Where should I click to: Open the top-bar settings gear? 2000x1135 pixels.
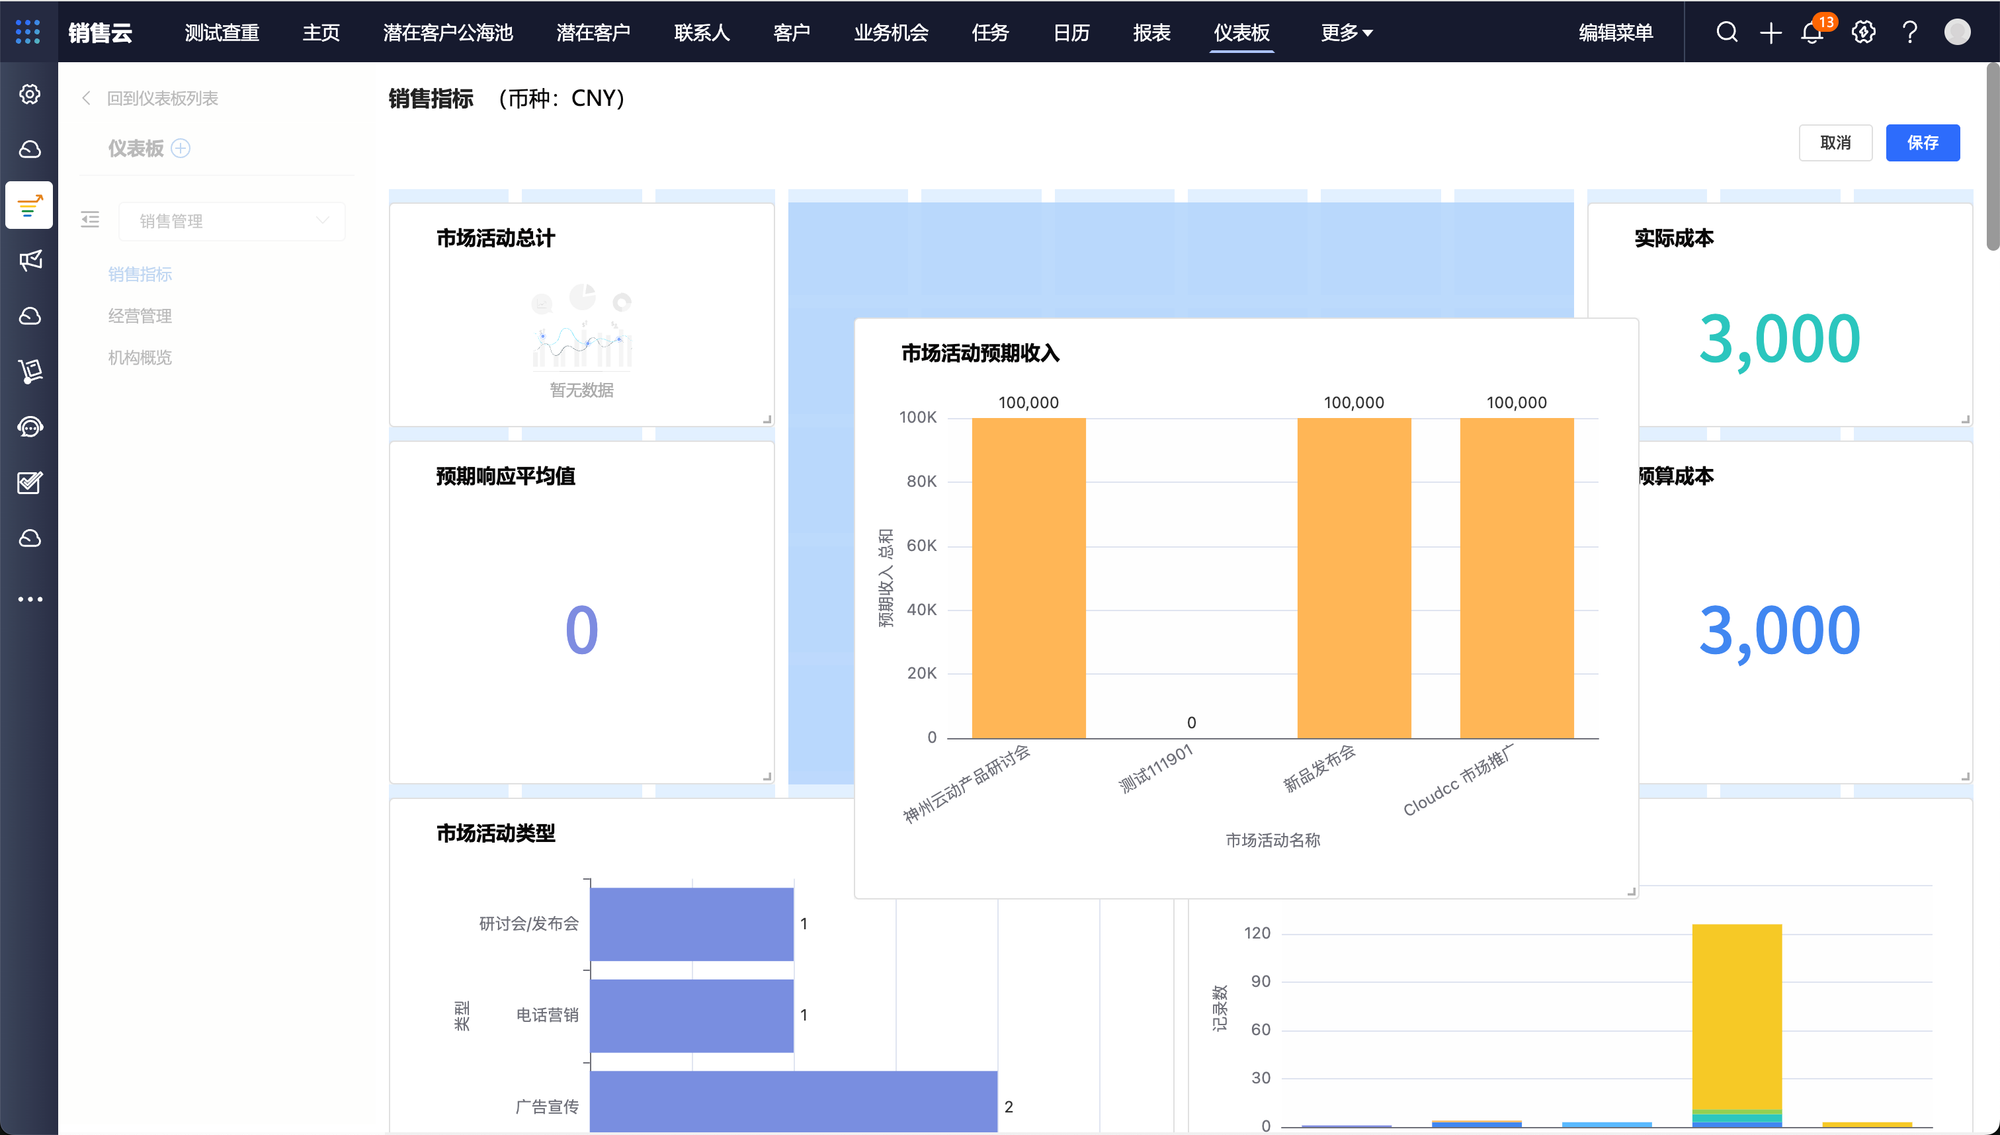coord(1863,32)
